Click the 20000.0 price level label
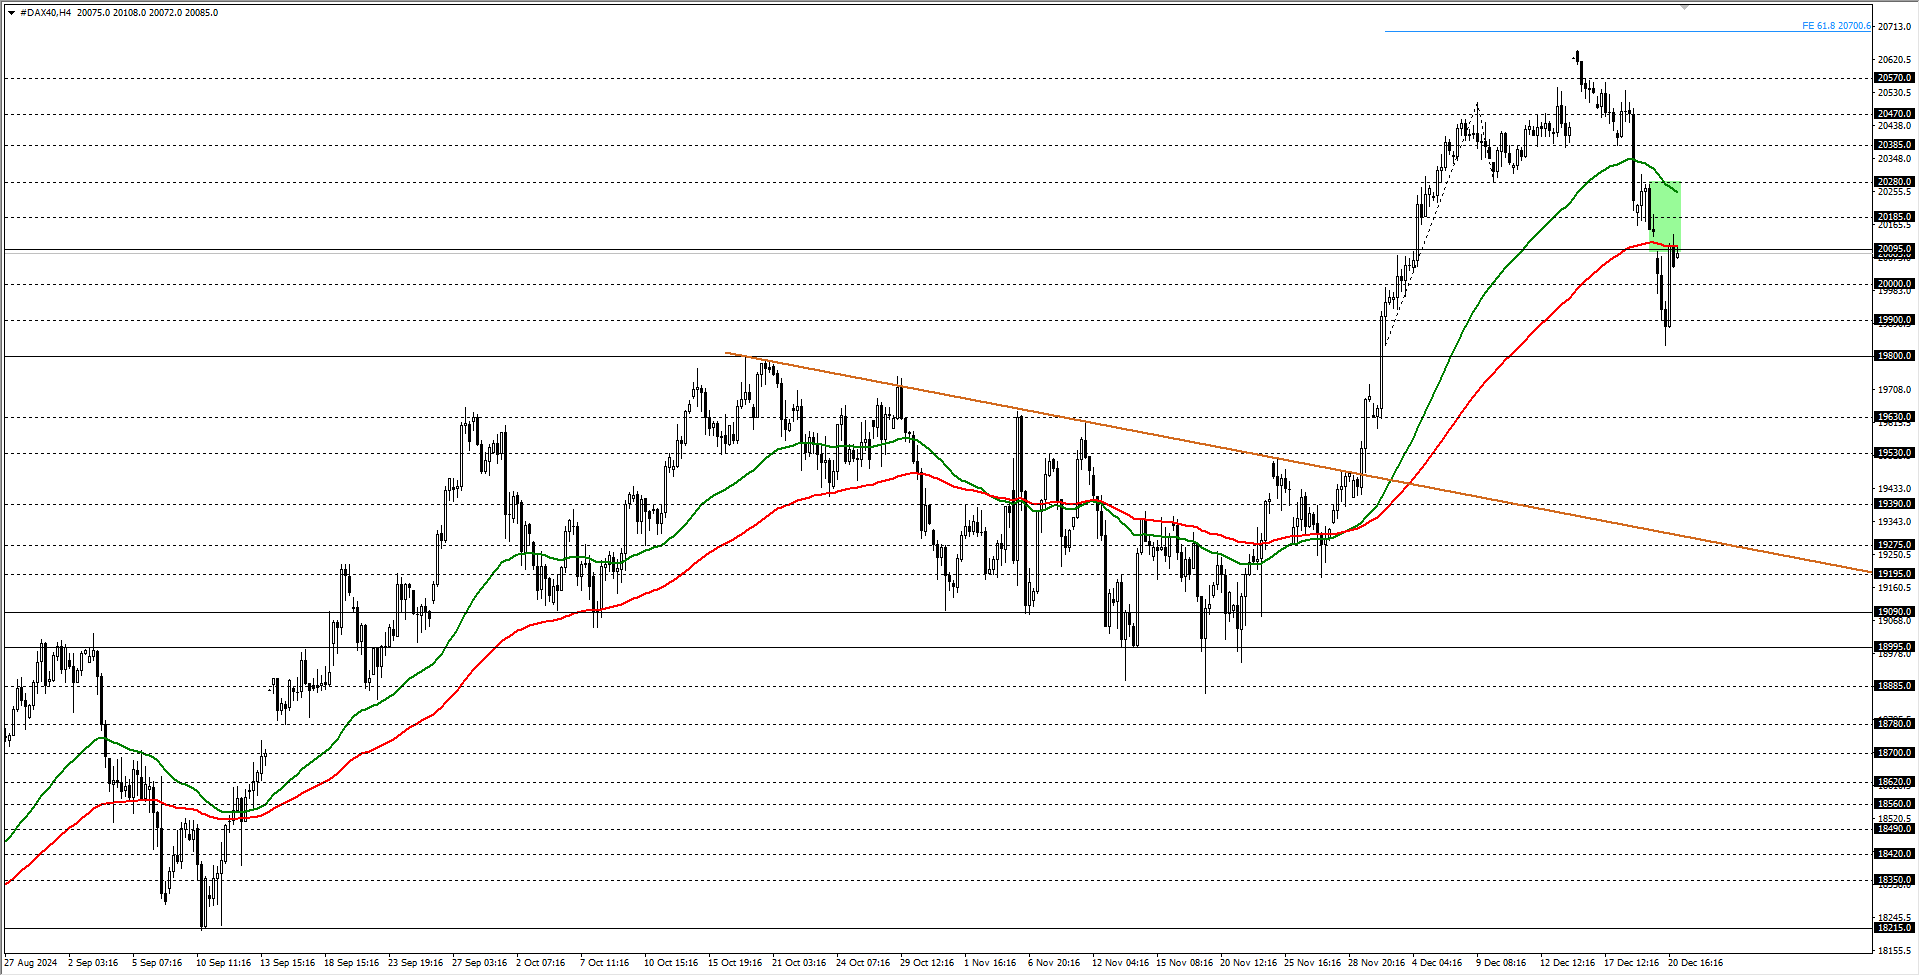Viewport: 1920px width, 976px height. click(1894, 284)
